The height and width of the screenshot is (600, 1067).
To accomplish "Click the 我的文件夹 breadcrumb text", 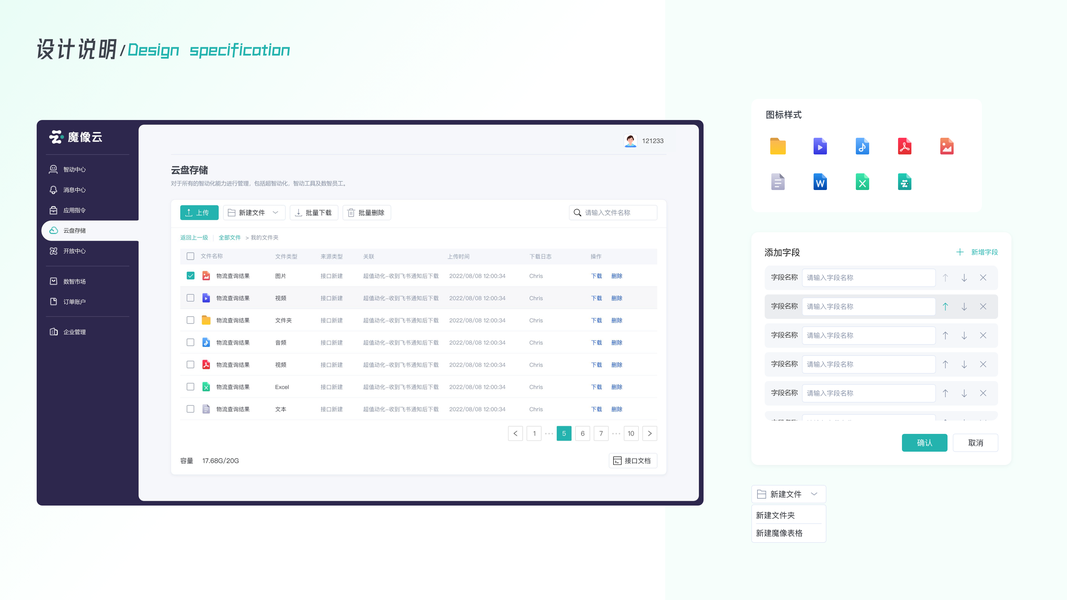I will click(x=265, y=237).
